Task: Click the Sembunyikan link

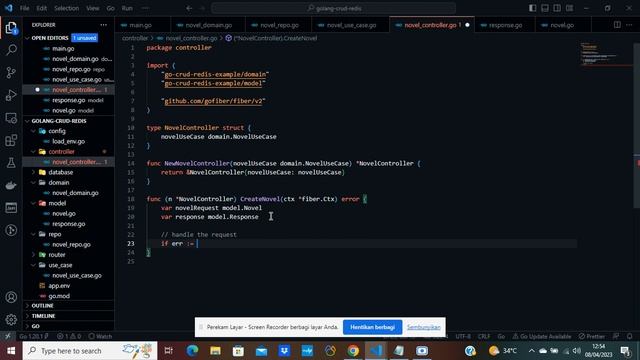Action: click(423, 327)
